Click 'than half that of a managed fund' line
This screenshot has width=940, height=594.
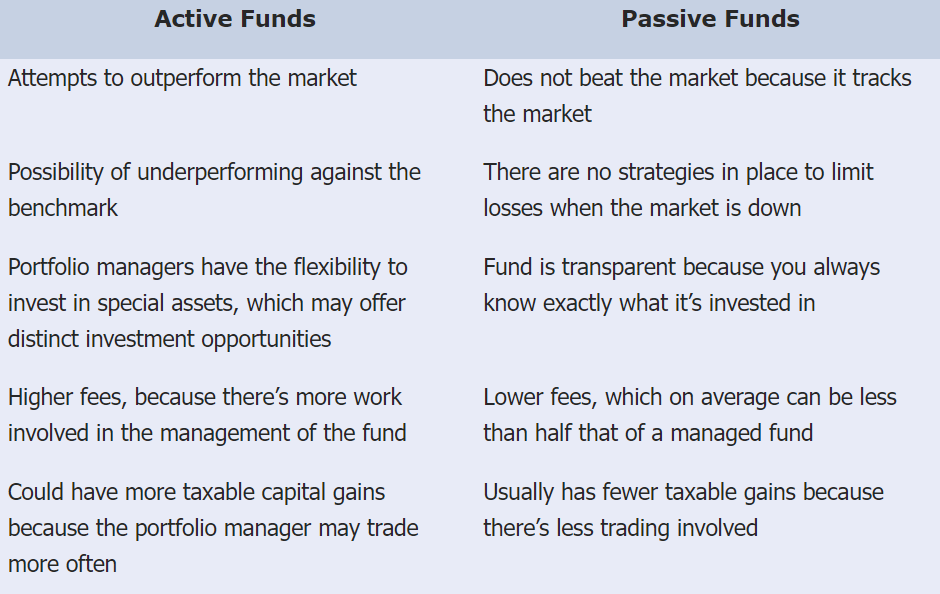648,433
